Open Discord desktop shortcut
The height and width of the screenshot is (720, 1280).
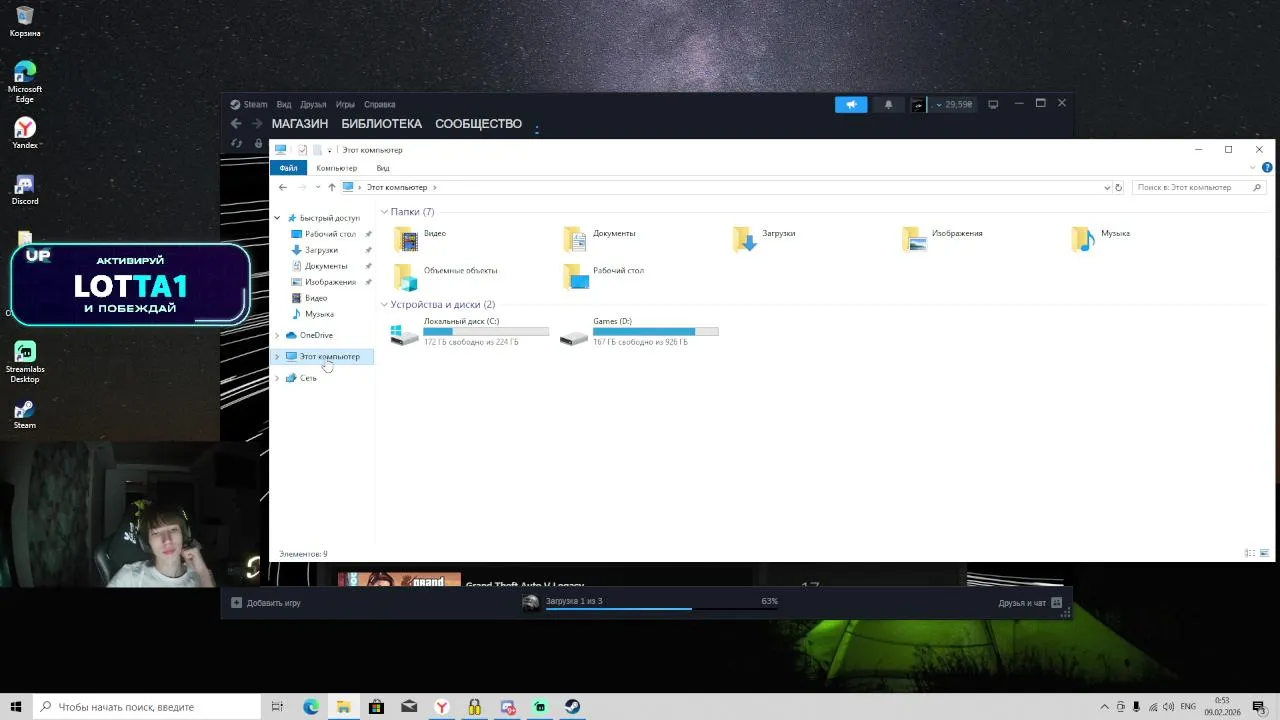pyautogui.click(x=25, y=190)
